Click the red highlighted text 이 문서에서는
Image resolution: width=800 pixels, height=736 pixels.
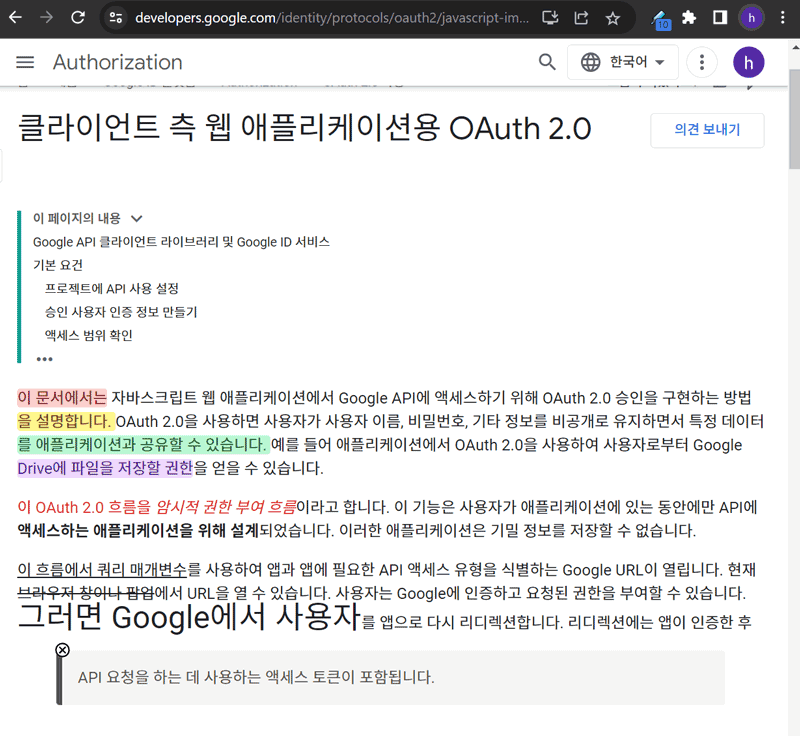click(62, 398)
